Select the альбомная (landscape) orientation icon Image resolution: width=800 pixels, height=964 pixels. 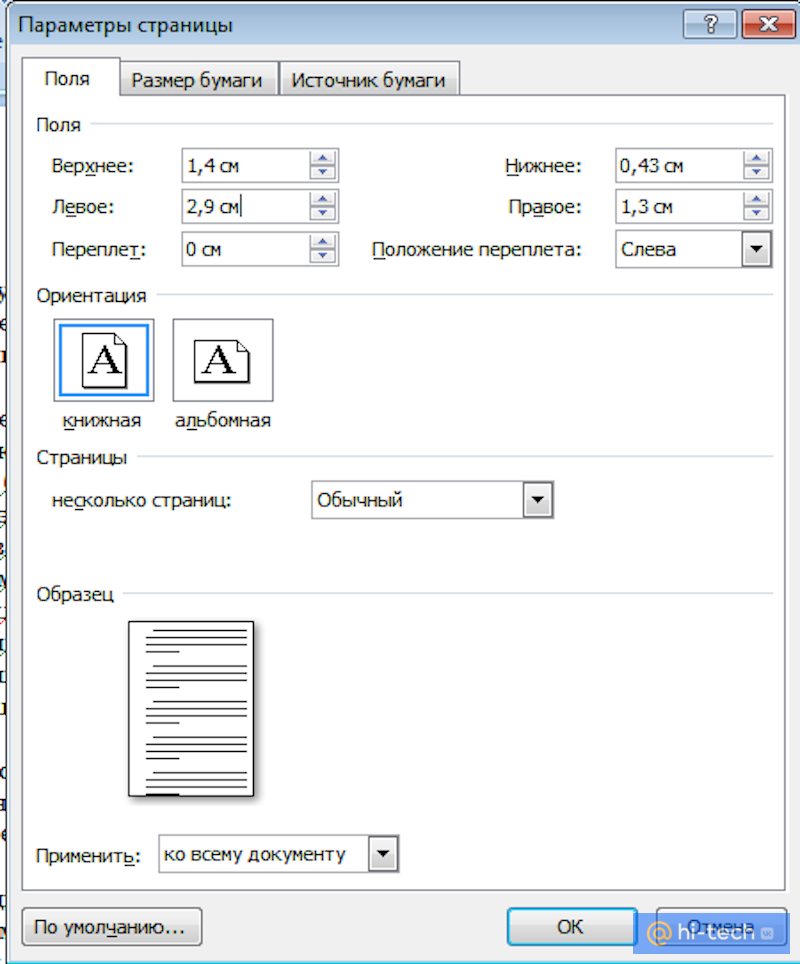tap(222, 360)
